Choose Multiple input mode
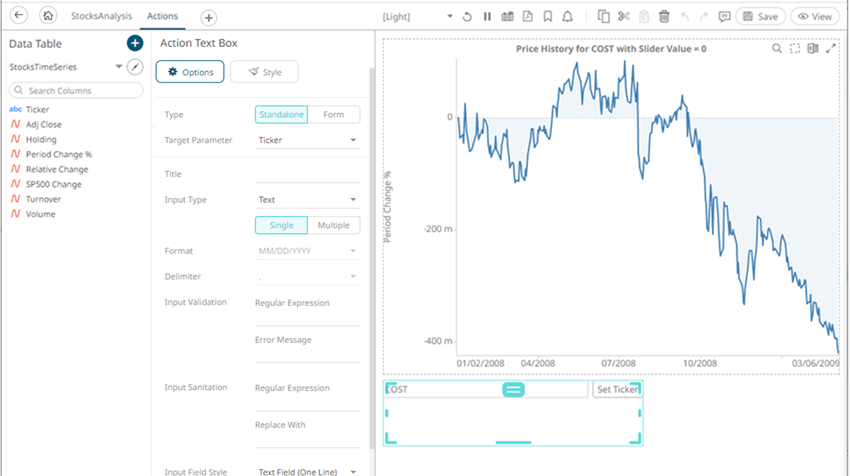Image resolution: width=851 pixels, height=476 pixels. pyautogui.click(x=333, y=225)
